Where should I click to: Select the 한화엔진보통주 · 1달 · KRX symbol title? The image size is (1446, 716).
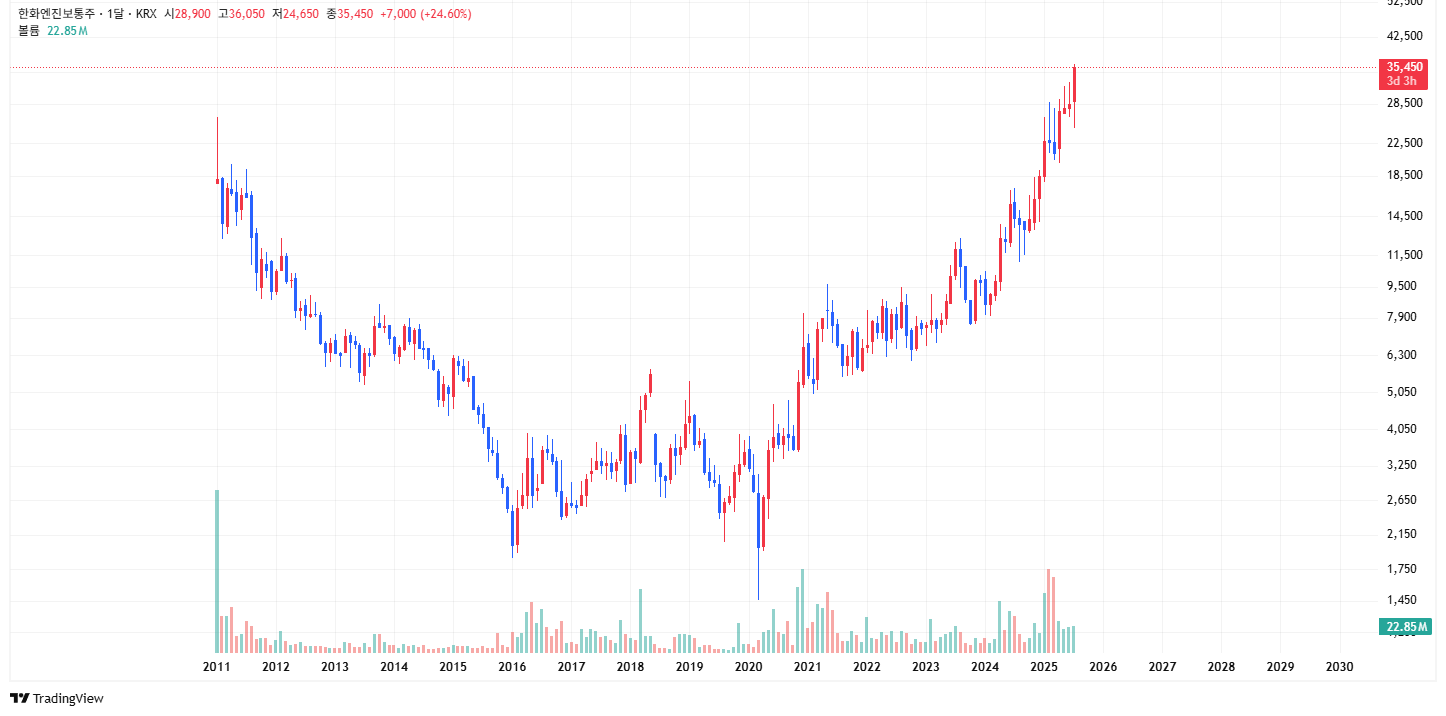(x=87, y=14)
